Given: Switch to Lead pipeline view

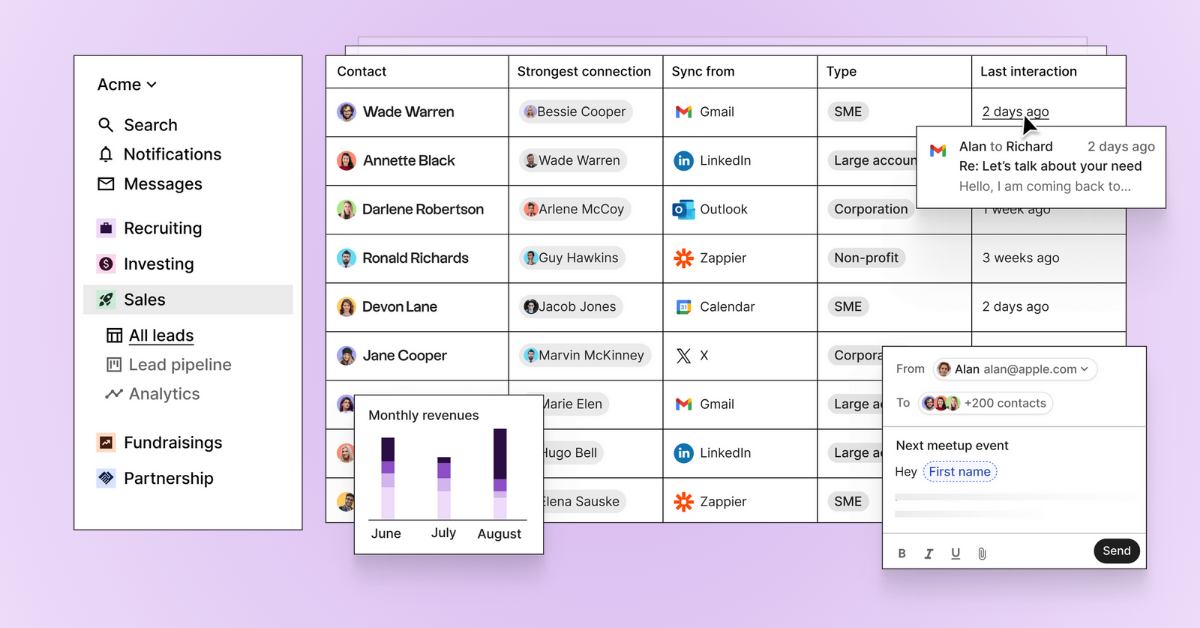Looking at the screenshot, I should tap(179, 365).
